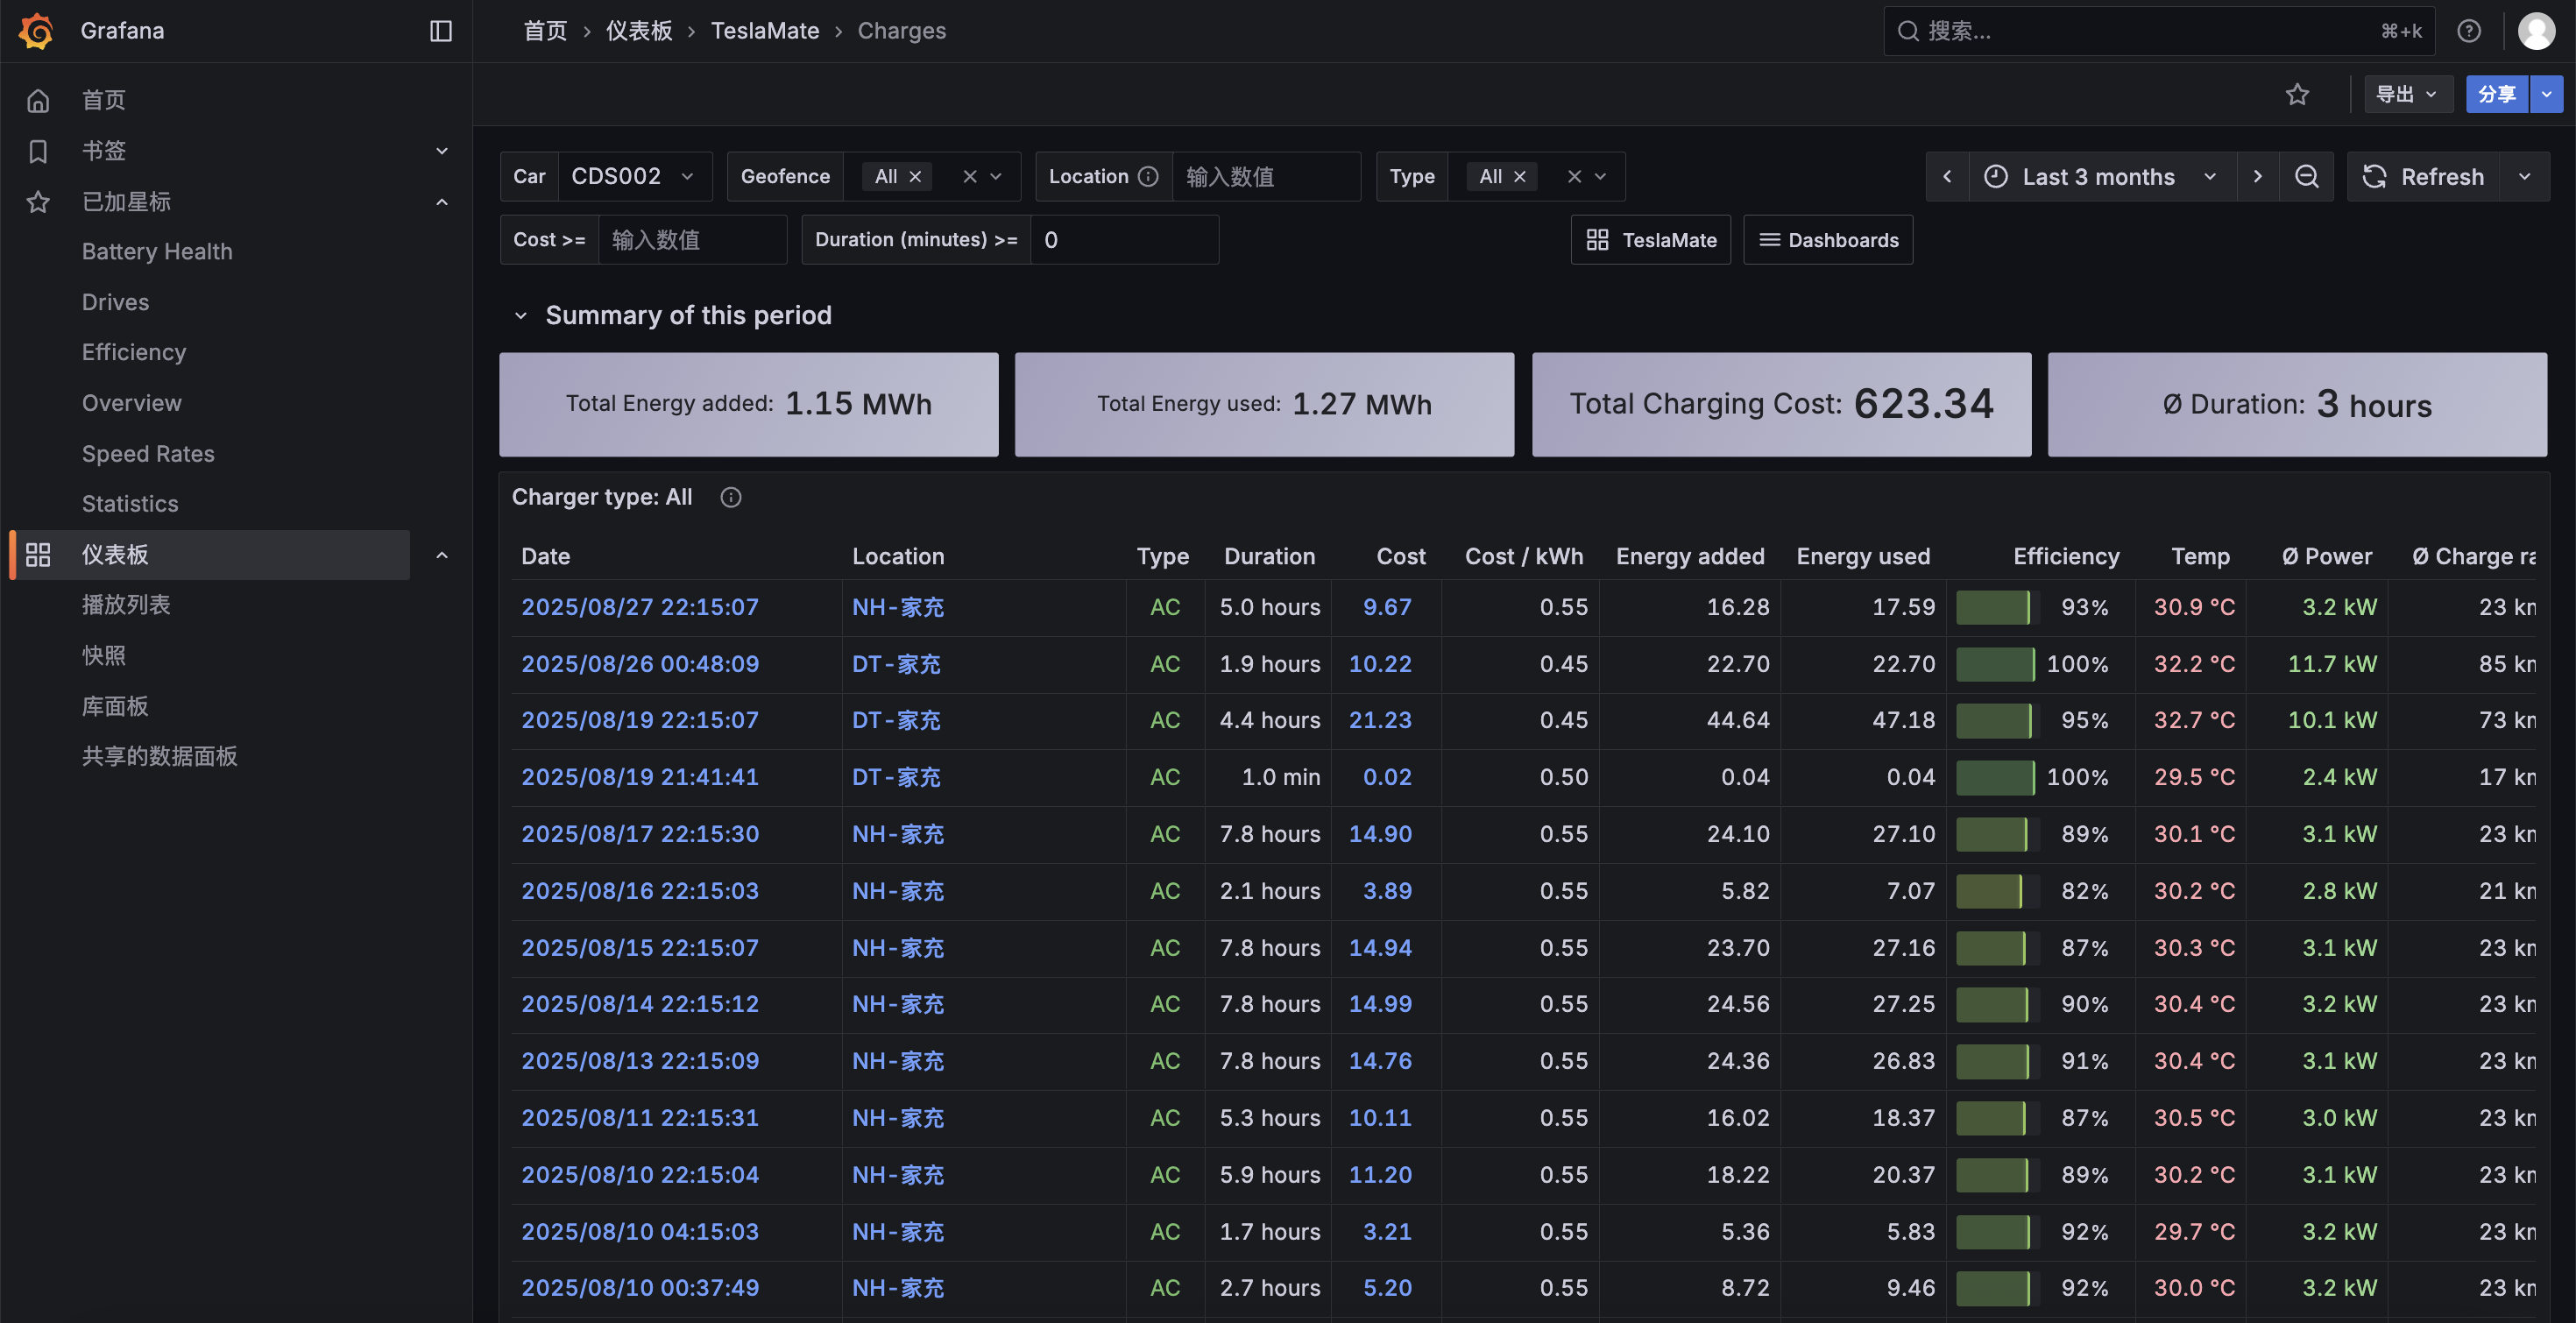Click the user profile avatar
Viewport: 2576px width, 1323px height.
2536,31
